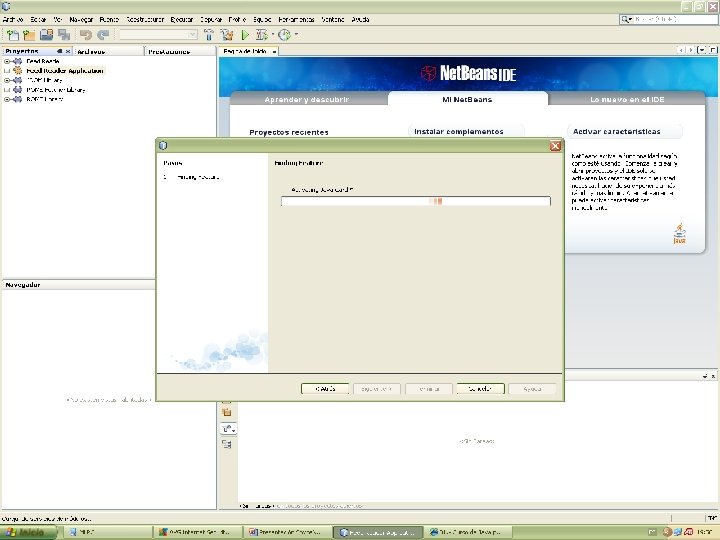Open the Reestructurar menu
This screenshot has height=540, width=720.
pyautogui.click(x=145, y=19)
